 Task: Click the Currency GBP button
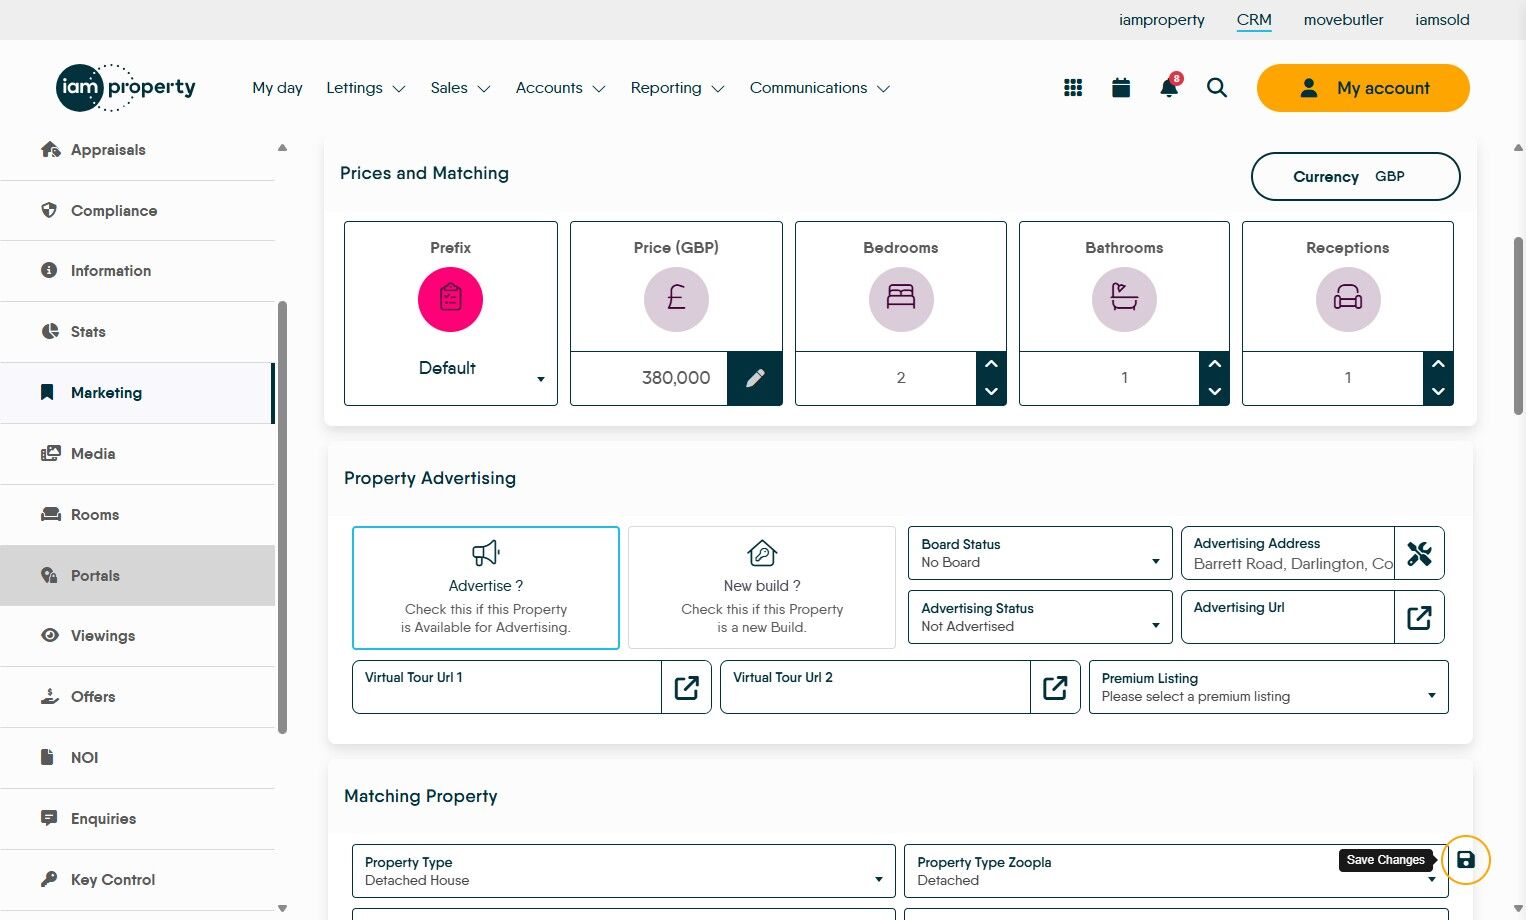coord(1355,177)
